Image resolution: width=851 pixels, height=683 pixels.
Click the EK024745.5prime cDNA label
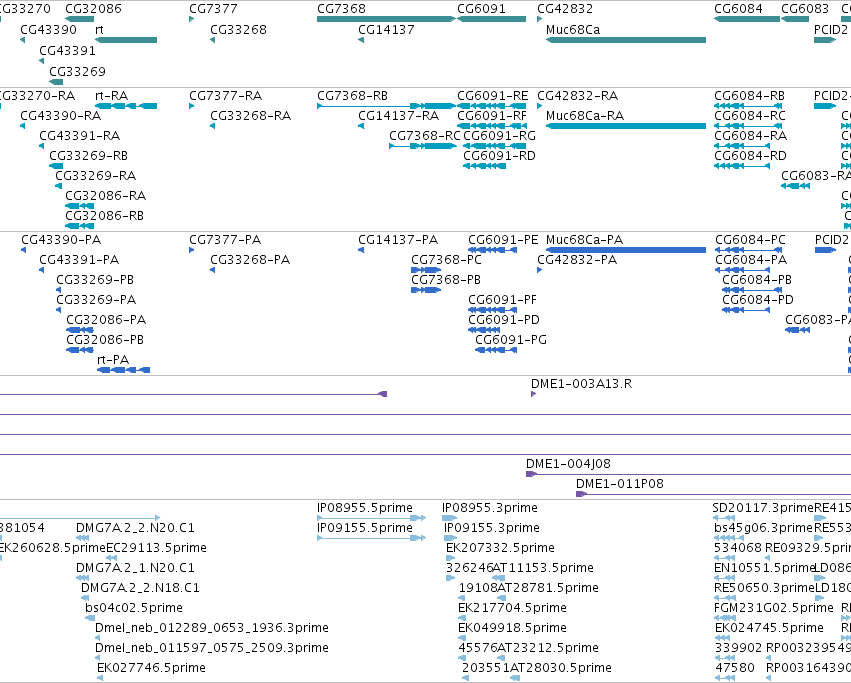770,628
